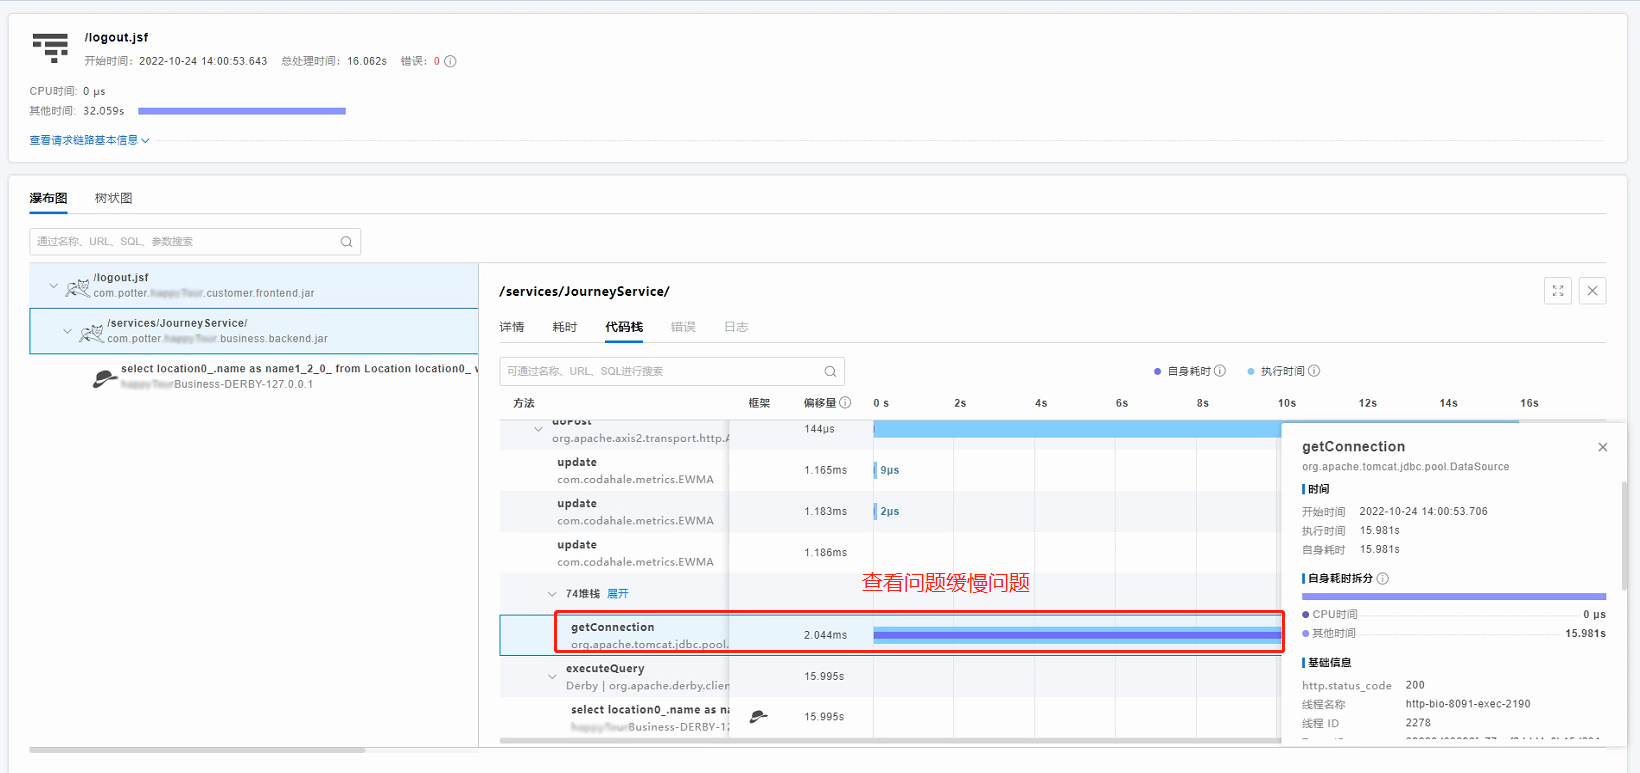1640x773 pixels.
Task: Open the 详情 tab
Action: point(512,327)
